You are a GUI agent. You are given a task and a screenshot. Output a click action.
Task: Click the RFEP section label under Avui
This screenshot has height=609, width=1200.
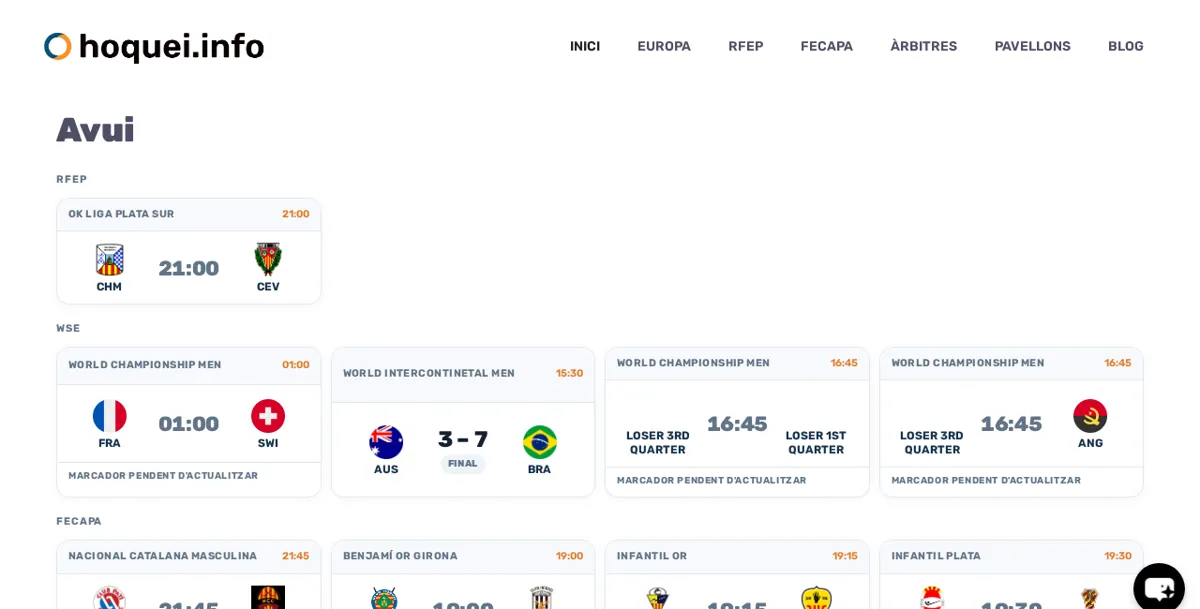[72, 179]
